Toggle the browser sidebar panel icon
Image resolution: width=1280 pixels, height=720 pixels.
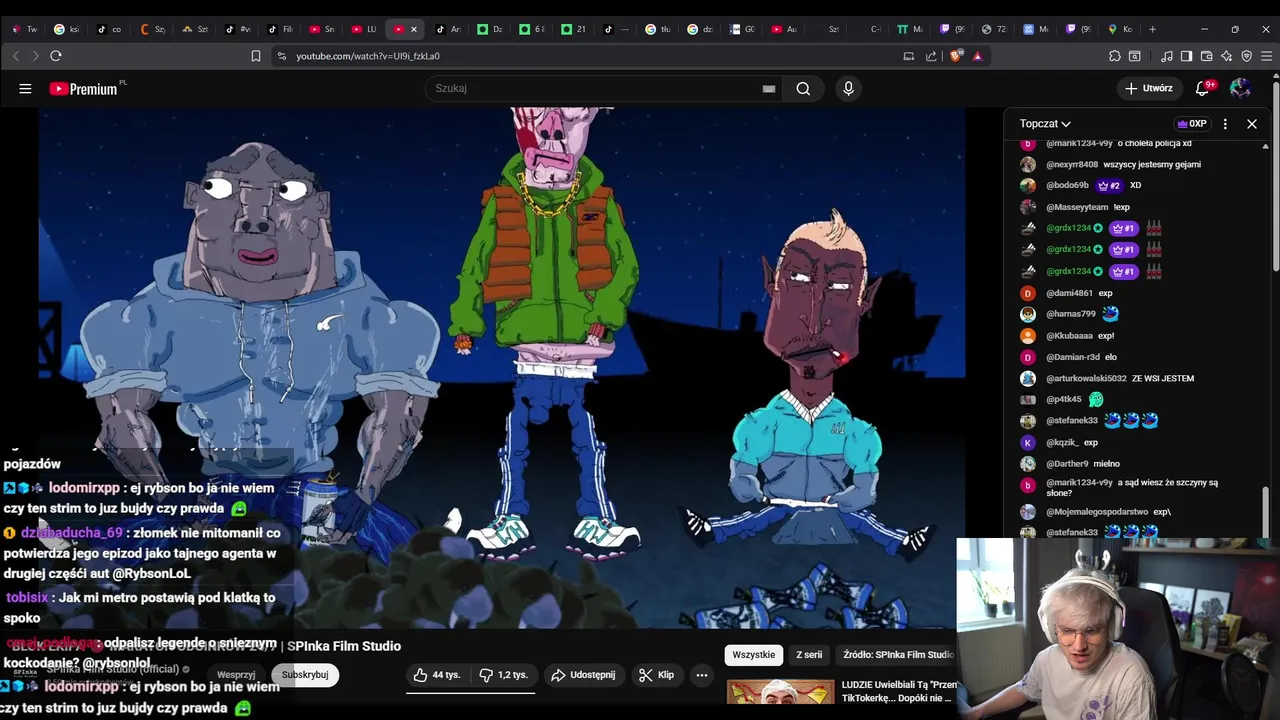1186,56
